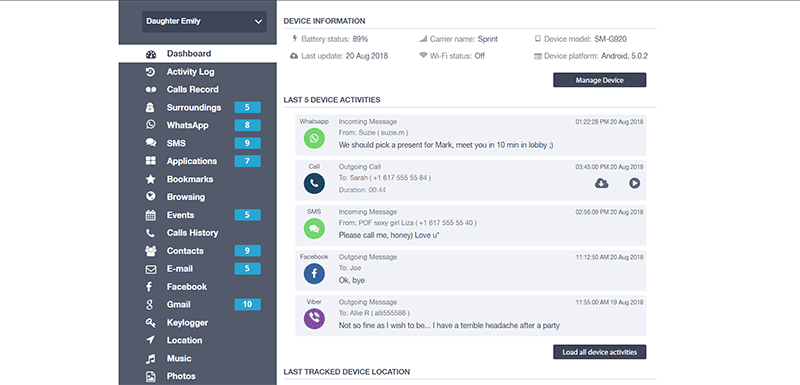Image resolution: width=800 pixels, height=385 pixels.
Task: Click the Applications grid icon
Action: tap(151, 161)
